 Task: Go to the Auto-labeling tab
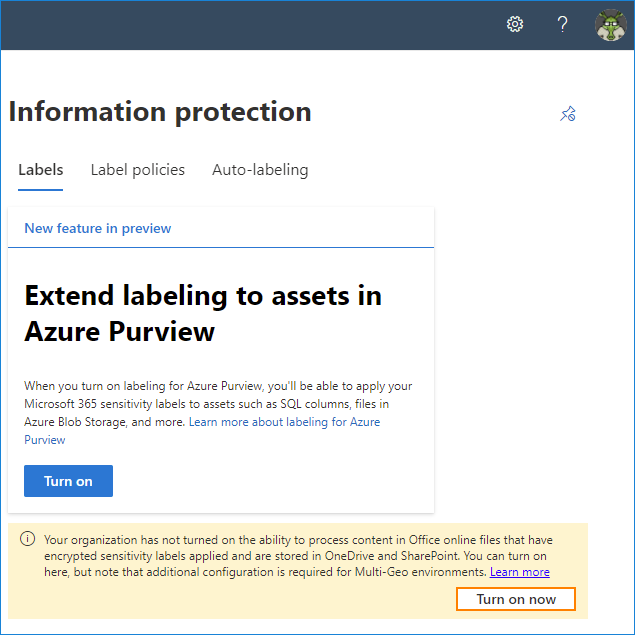(x=260, y=170)
